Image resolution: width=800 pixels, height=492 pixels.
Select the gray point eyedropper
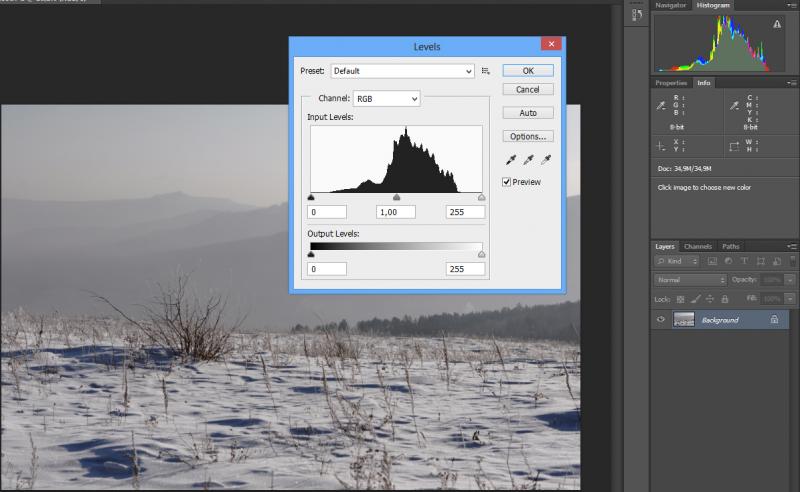tap(529, 160)
